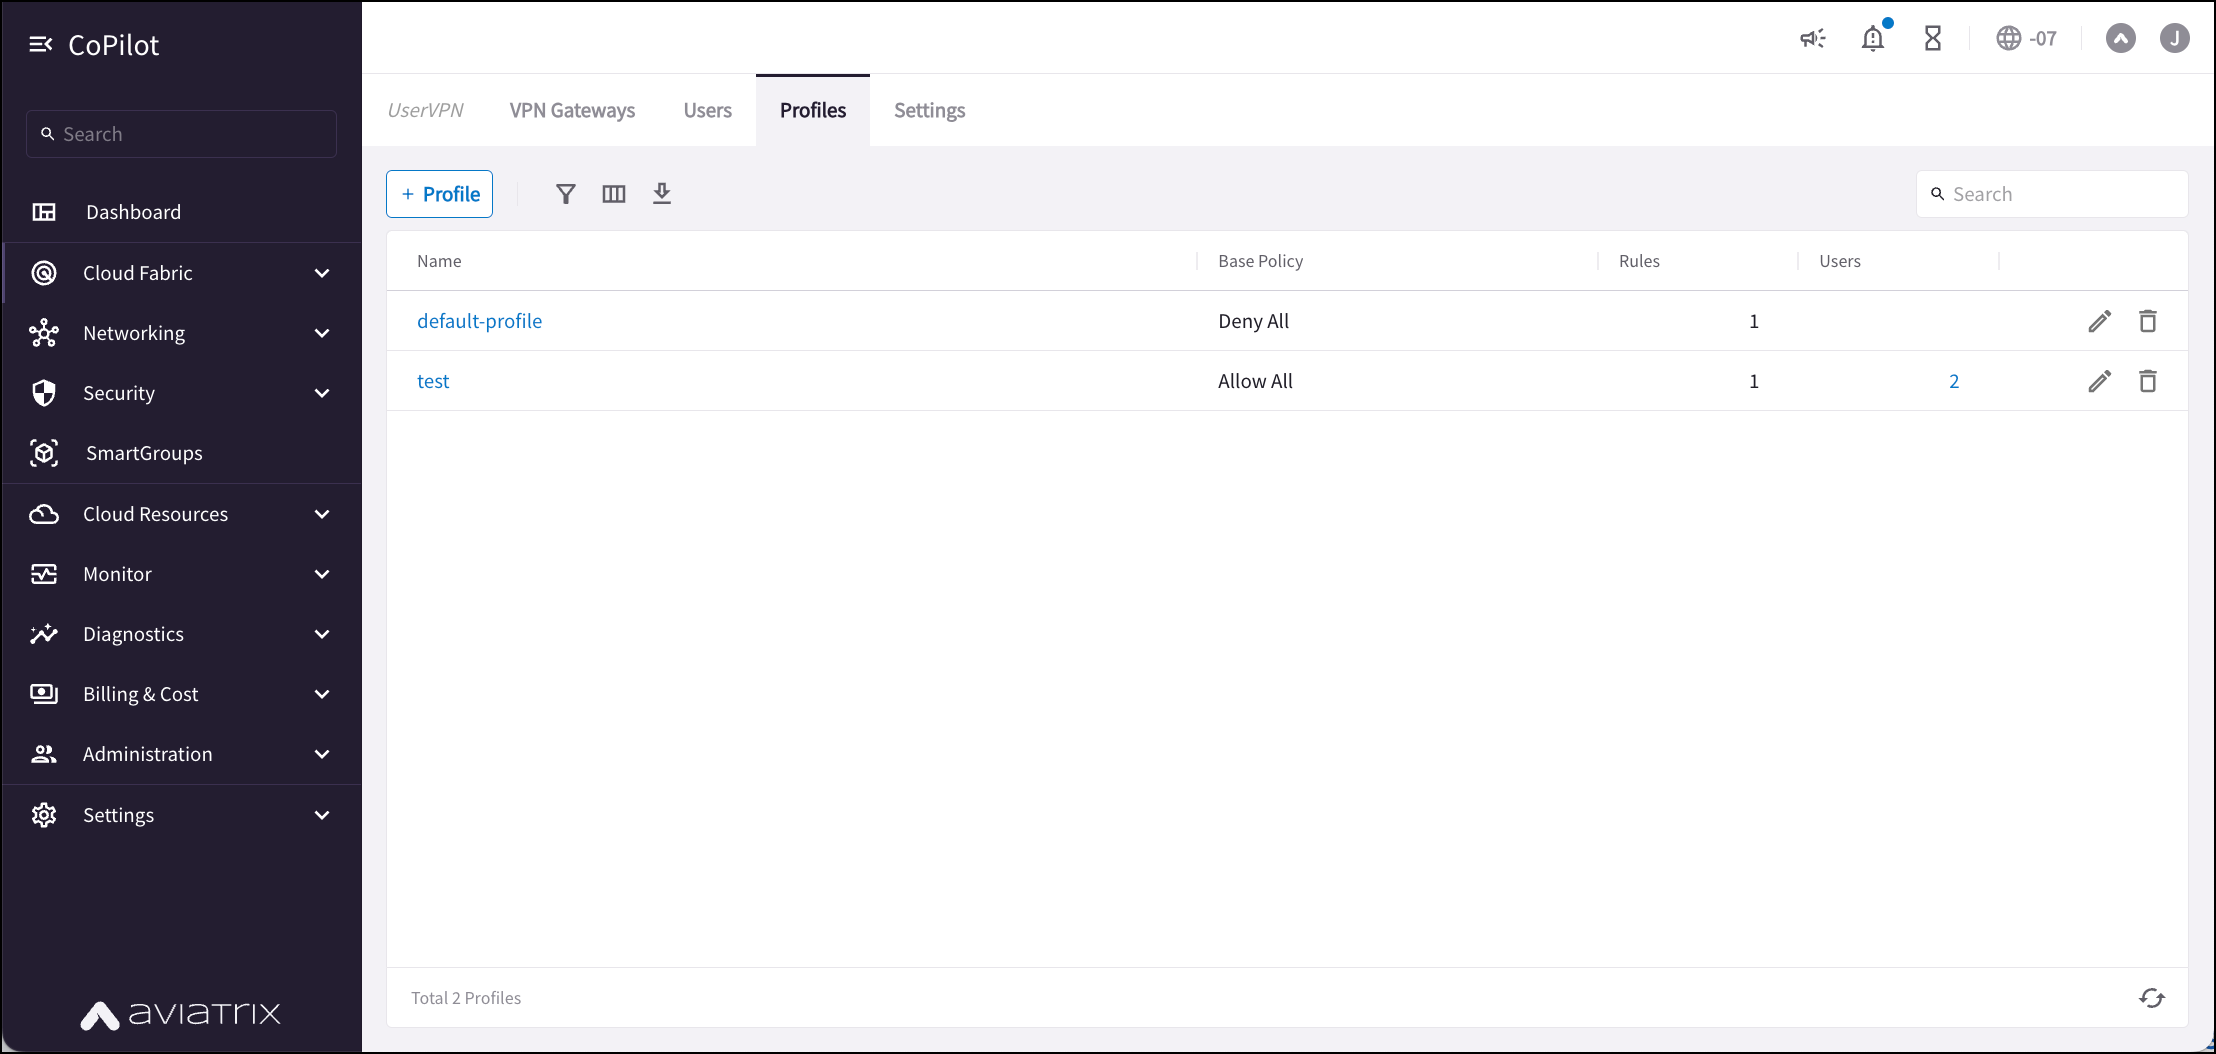Refresh the profiles table
Image resolution: width=2216 pixels, height=1054 pixels.
(2151, 997)
